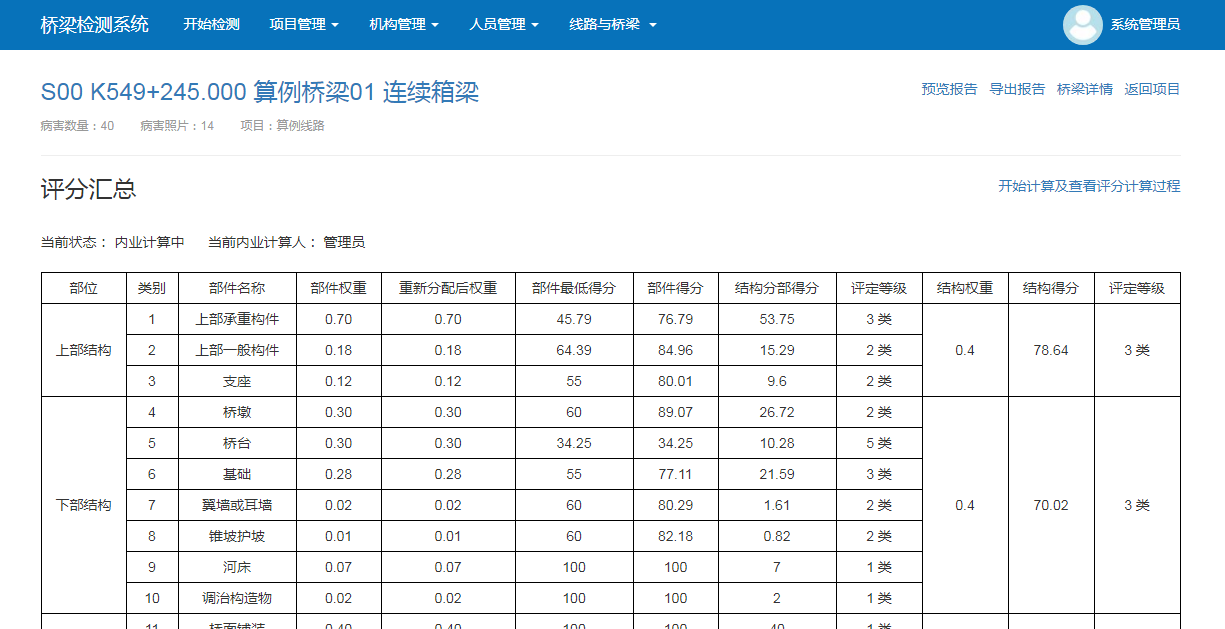
Task: Click the 导出报告 link
Action: click(x=1017, y=89)
